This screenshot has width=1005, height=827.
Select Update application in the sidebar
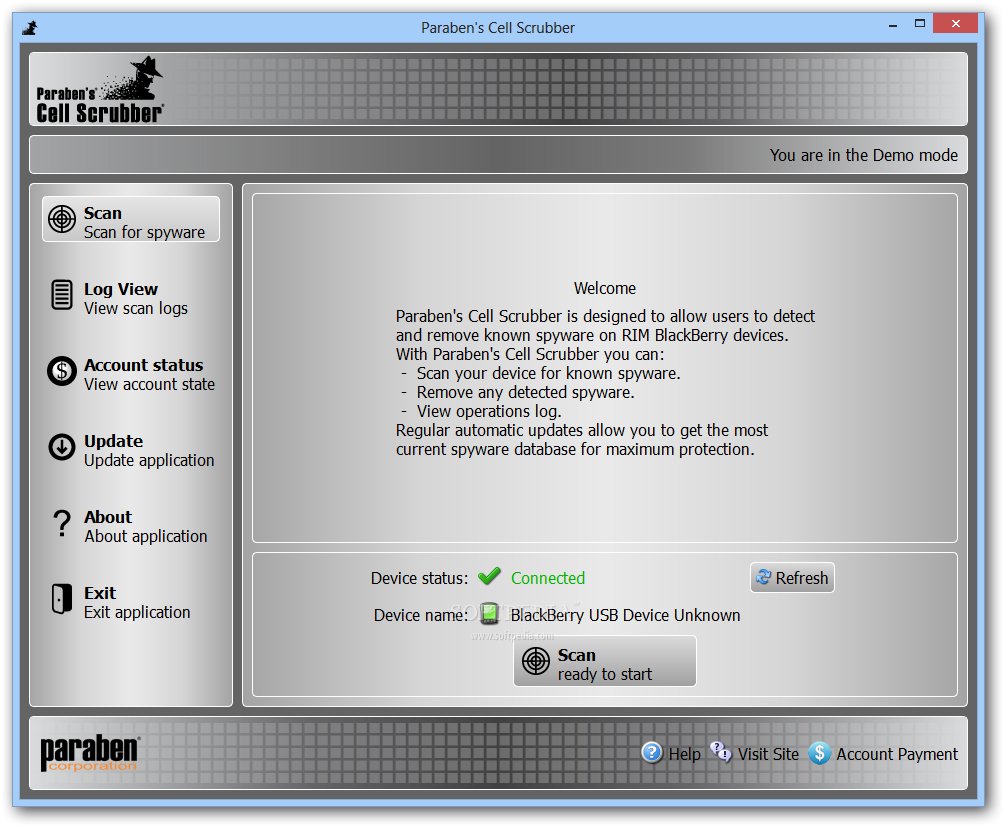point(131,451)
